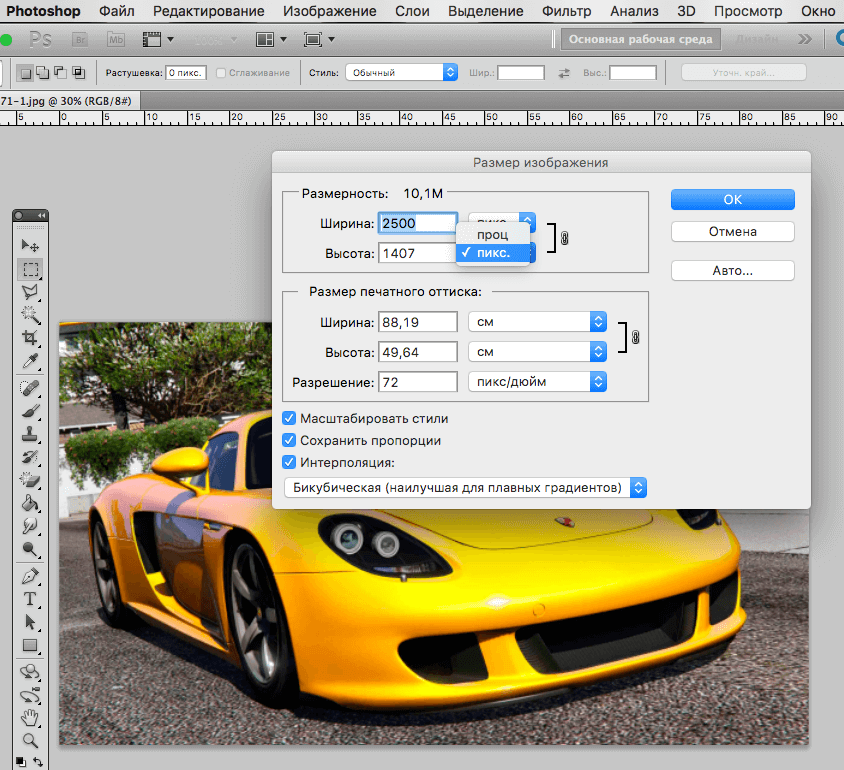The width and height of the screenshot is (844, 770).
Task: Select the Rectangular Marquee tool
Action: pyautogui.click(x=31, y=269)
